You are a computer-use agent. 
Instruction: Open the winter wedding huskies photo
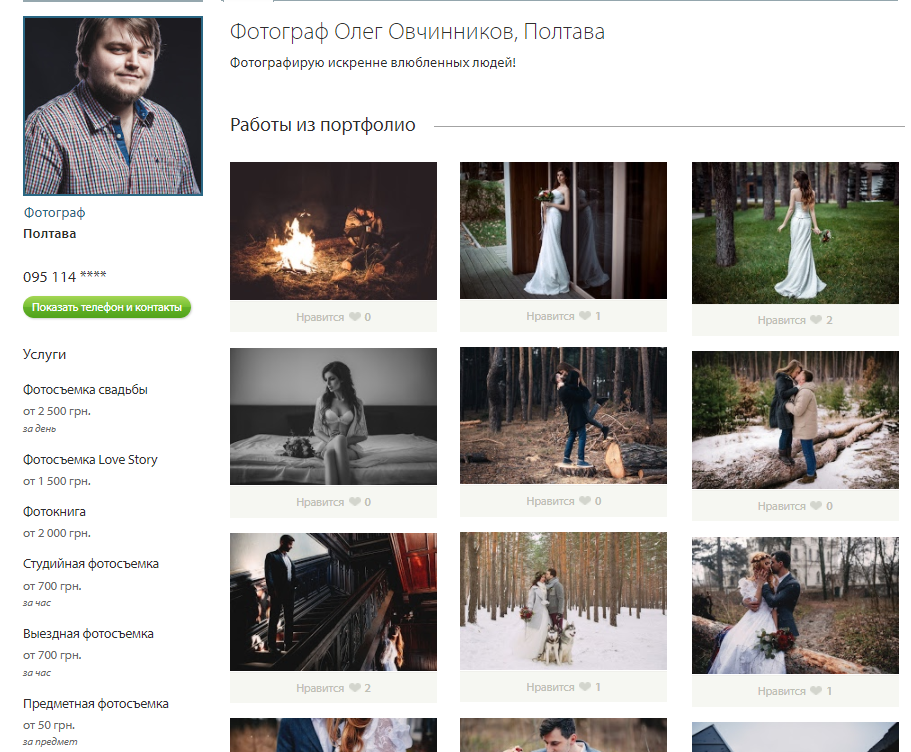pyautogui.click(x=563, y=600)
